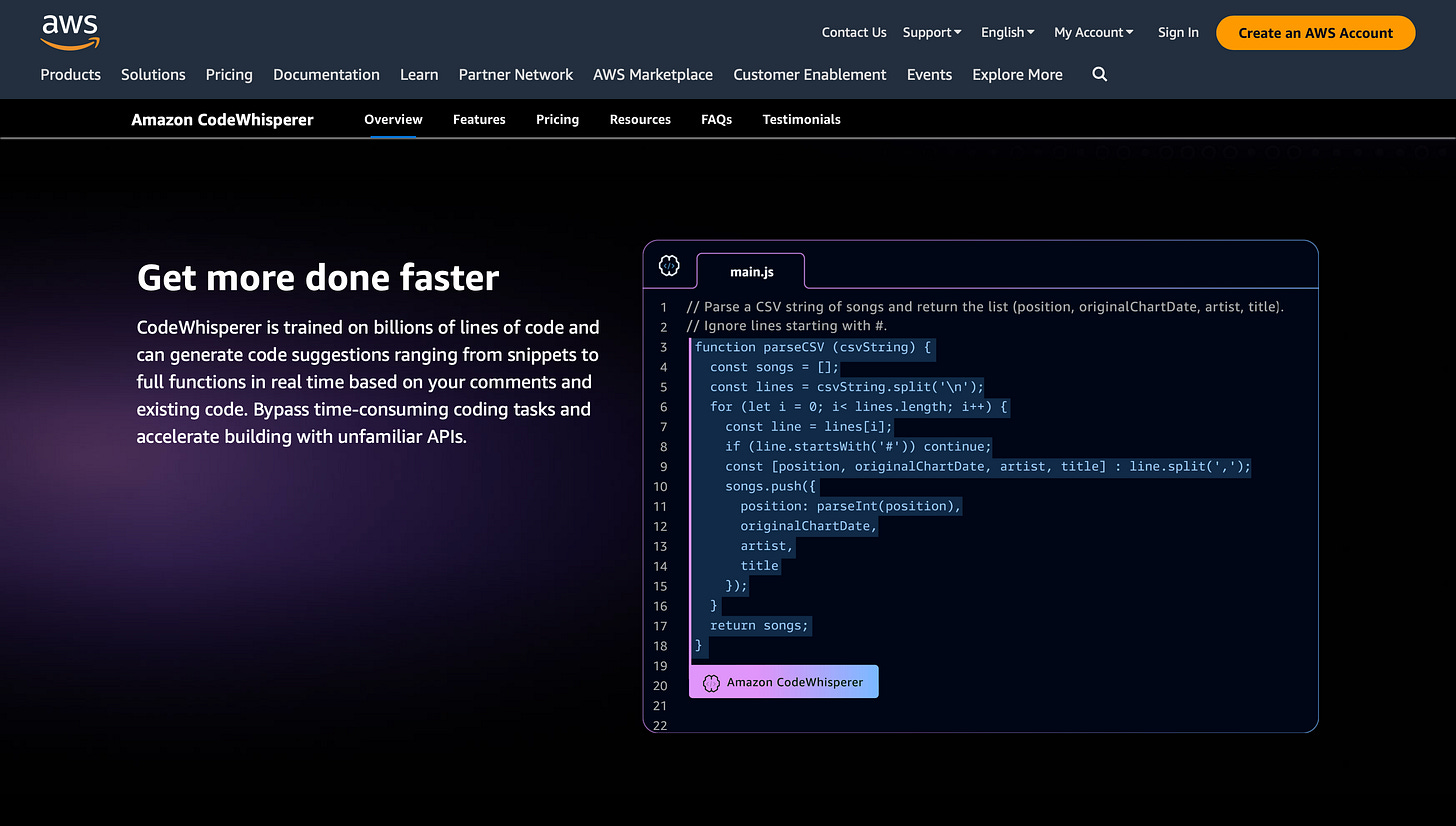Select the Overview tab
Viewport: 1456px width, 826px height.
click(393, 119)
